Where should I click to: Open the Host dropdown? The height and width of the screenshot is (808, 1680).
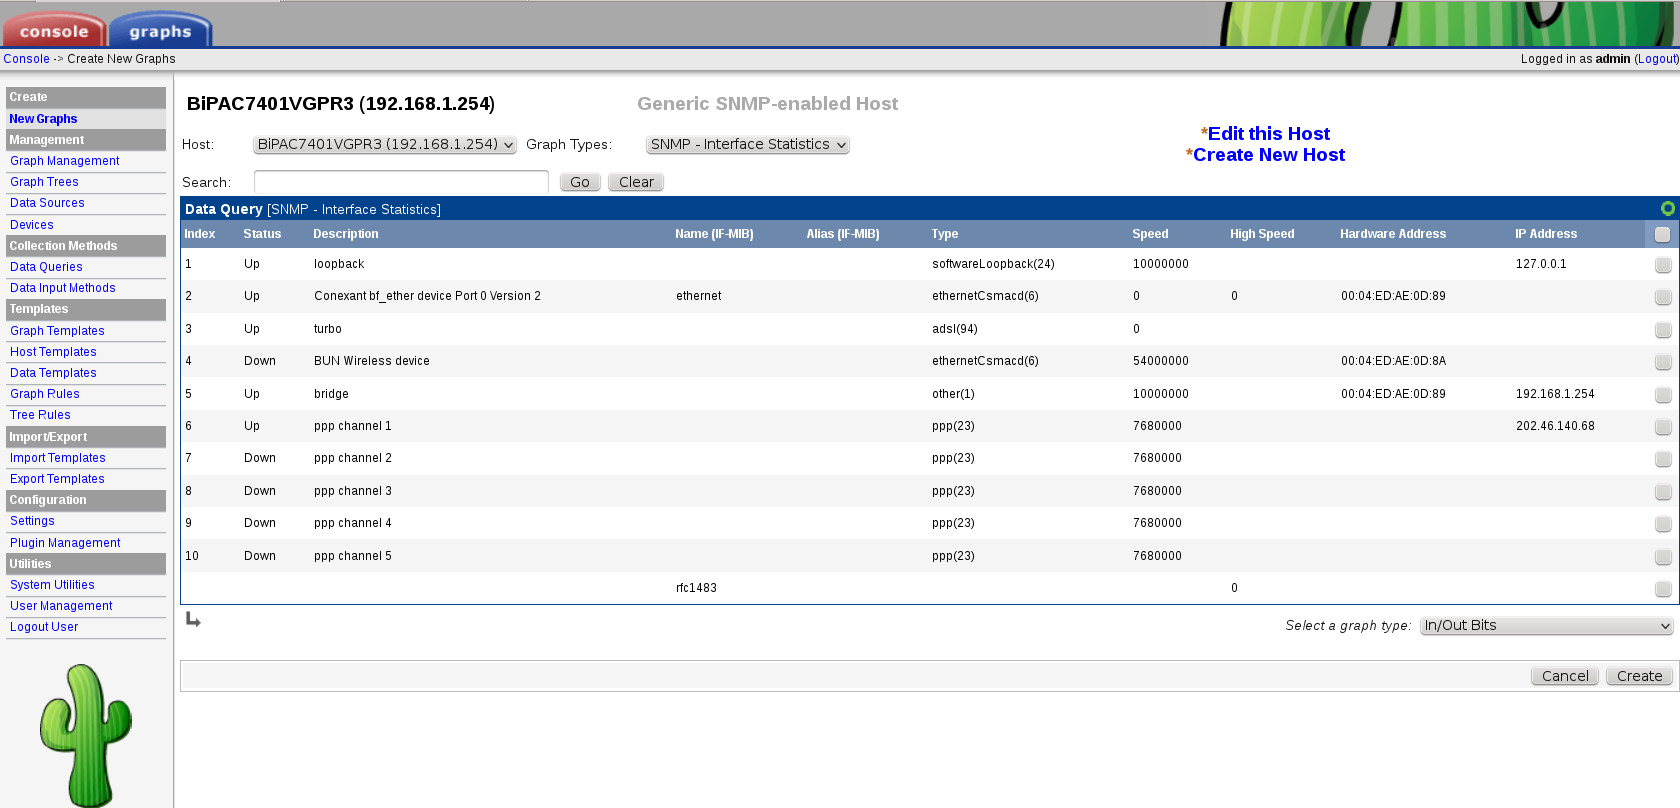coord(384,144)
